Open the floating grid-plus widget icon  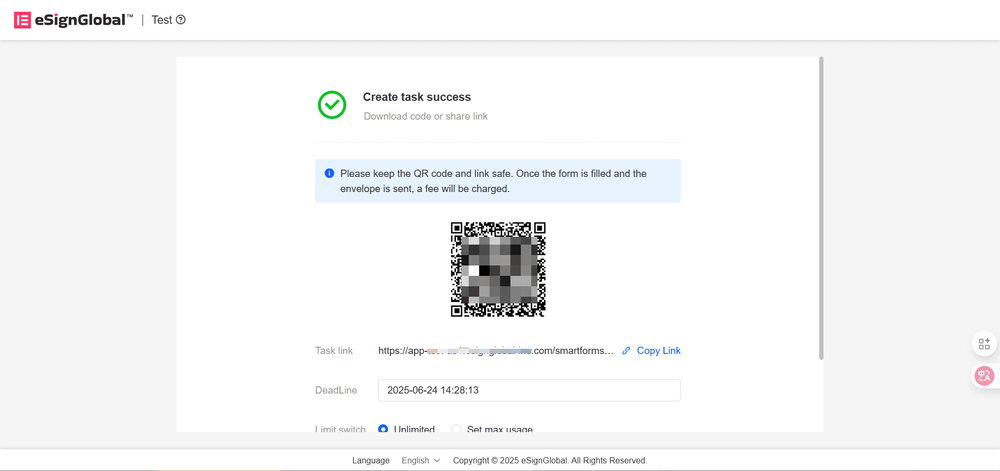[984, 344]
